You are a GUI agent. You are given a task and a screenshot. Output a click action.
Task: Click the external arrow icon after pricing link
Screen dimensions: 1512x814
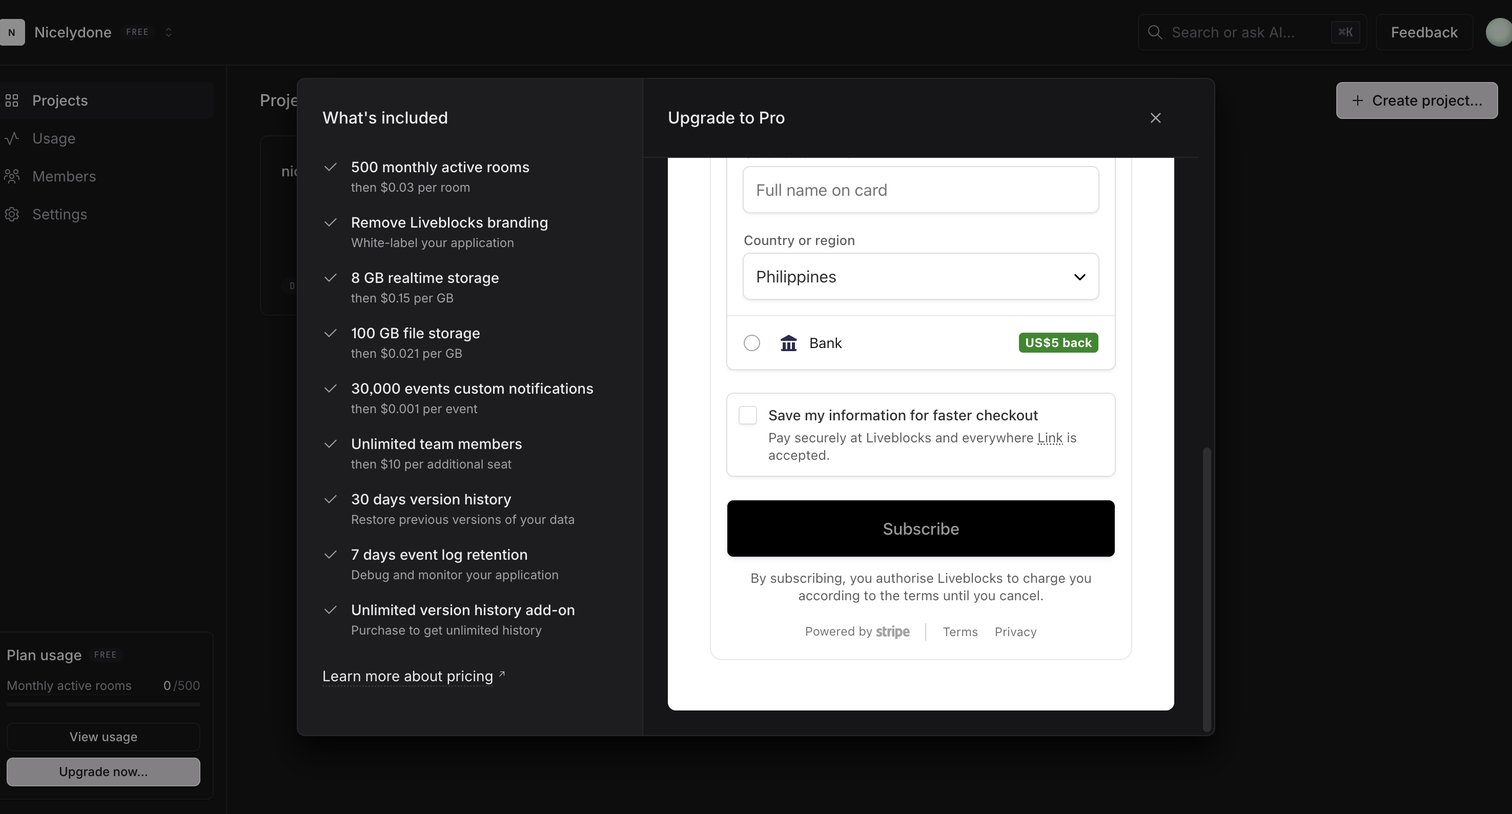point(502,675)
